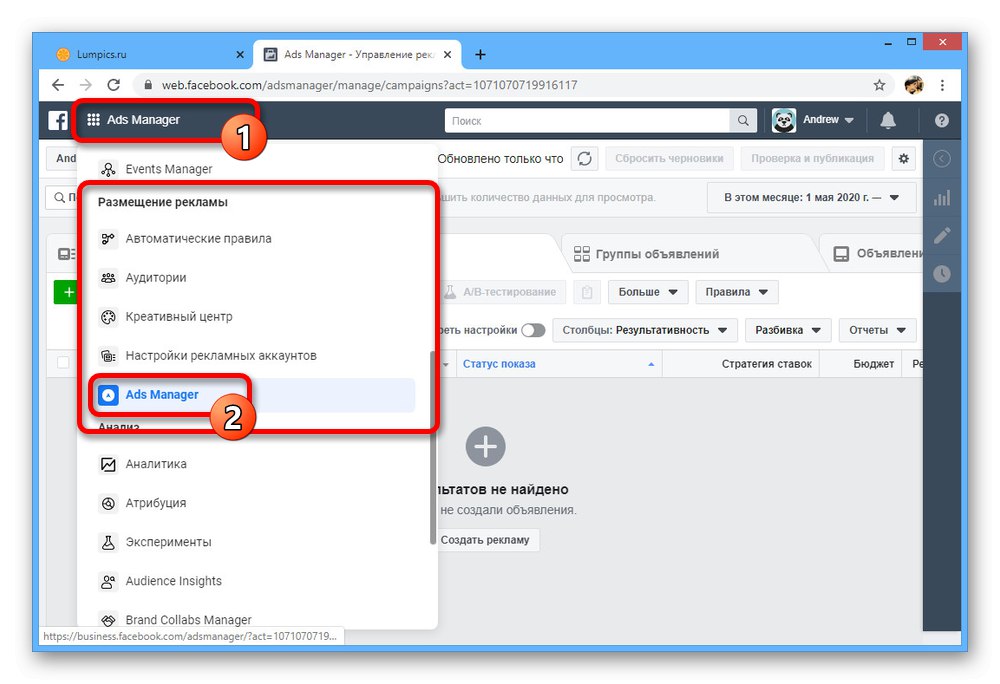Click the Аналитика chart icon
The image size is (1000, 684).
[108, 464]
